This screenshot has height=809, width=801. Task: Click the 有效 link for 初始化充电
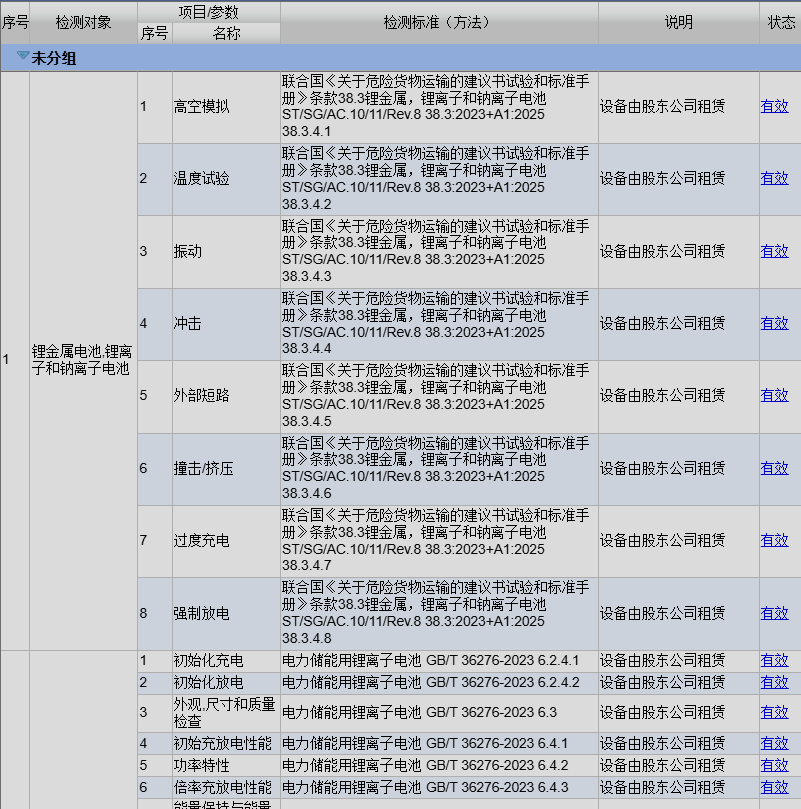[x=774, y=660]
